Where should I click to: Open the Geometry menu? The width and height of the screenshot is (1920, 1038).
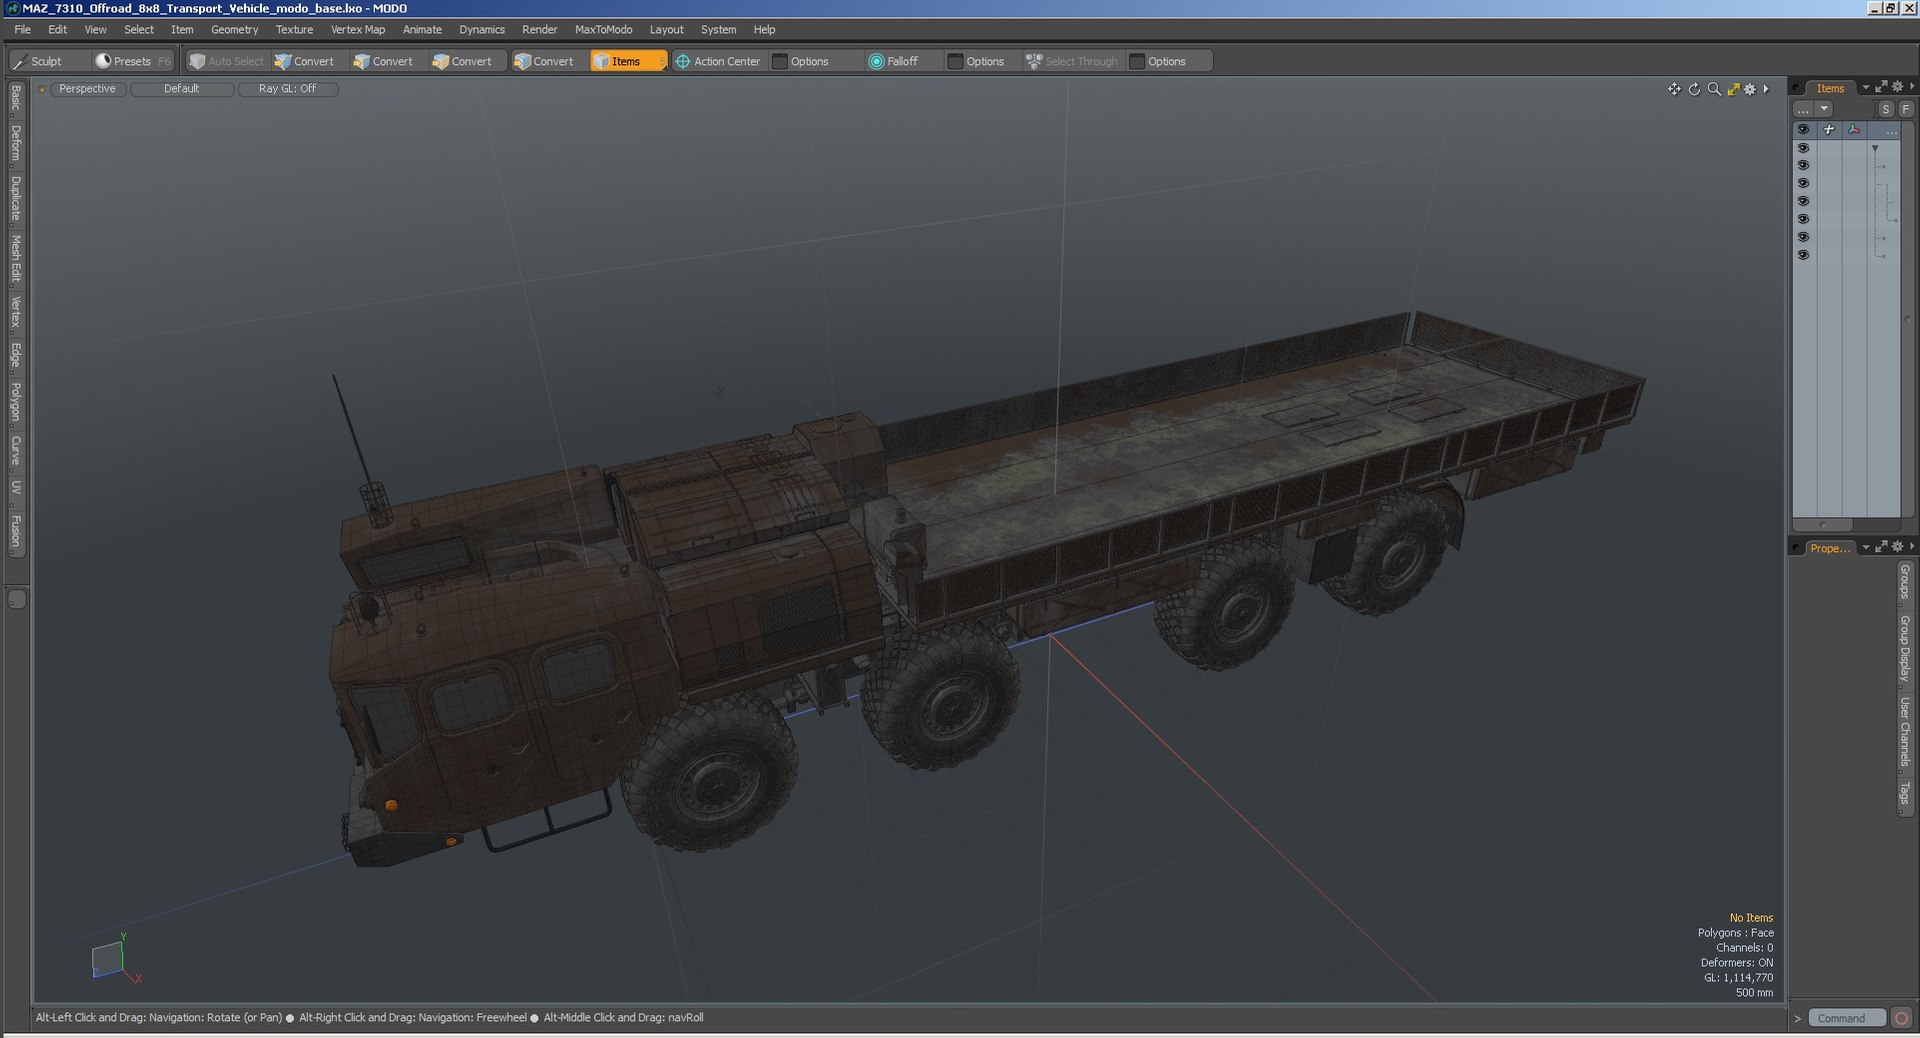point(235,30)
